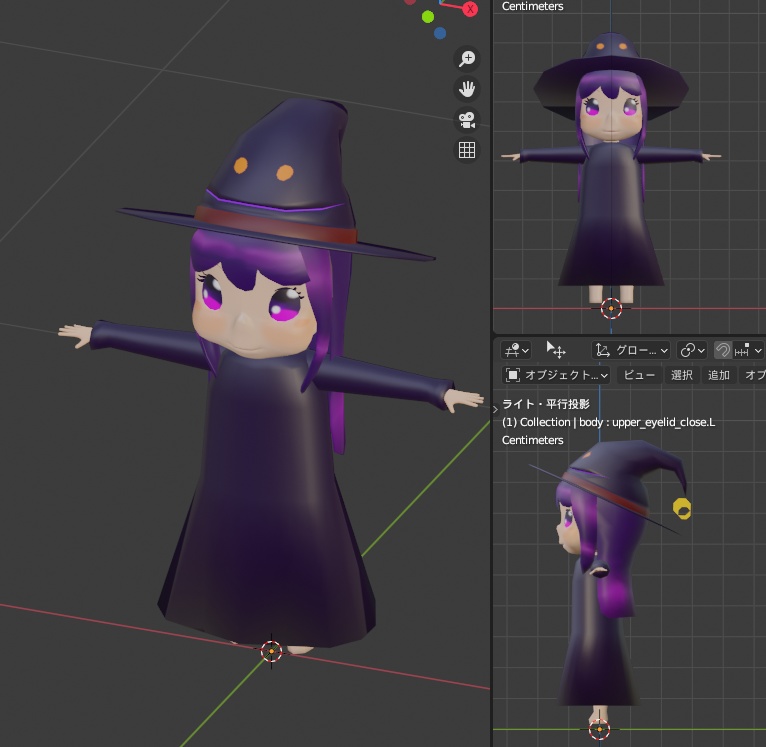766x747 pixels.
Task: Click the zoom view magnifier icon
Action: tap(467, 59)
